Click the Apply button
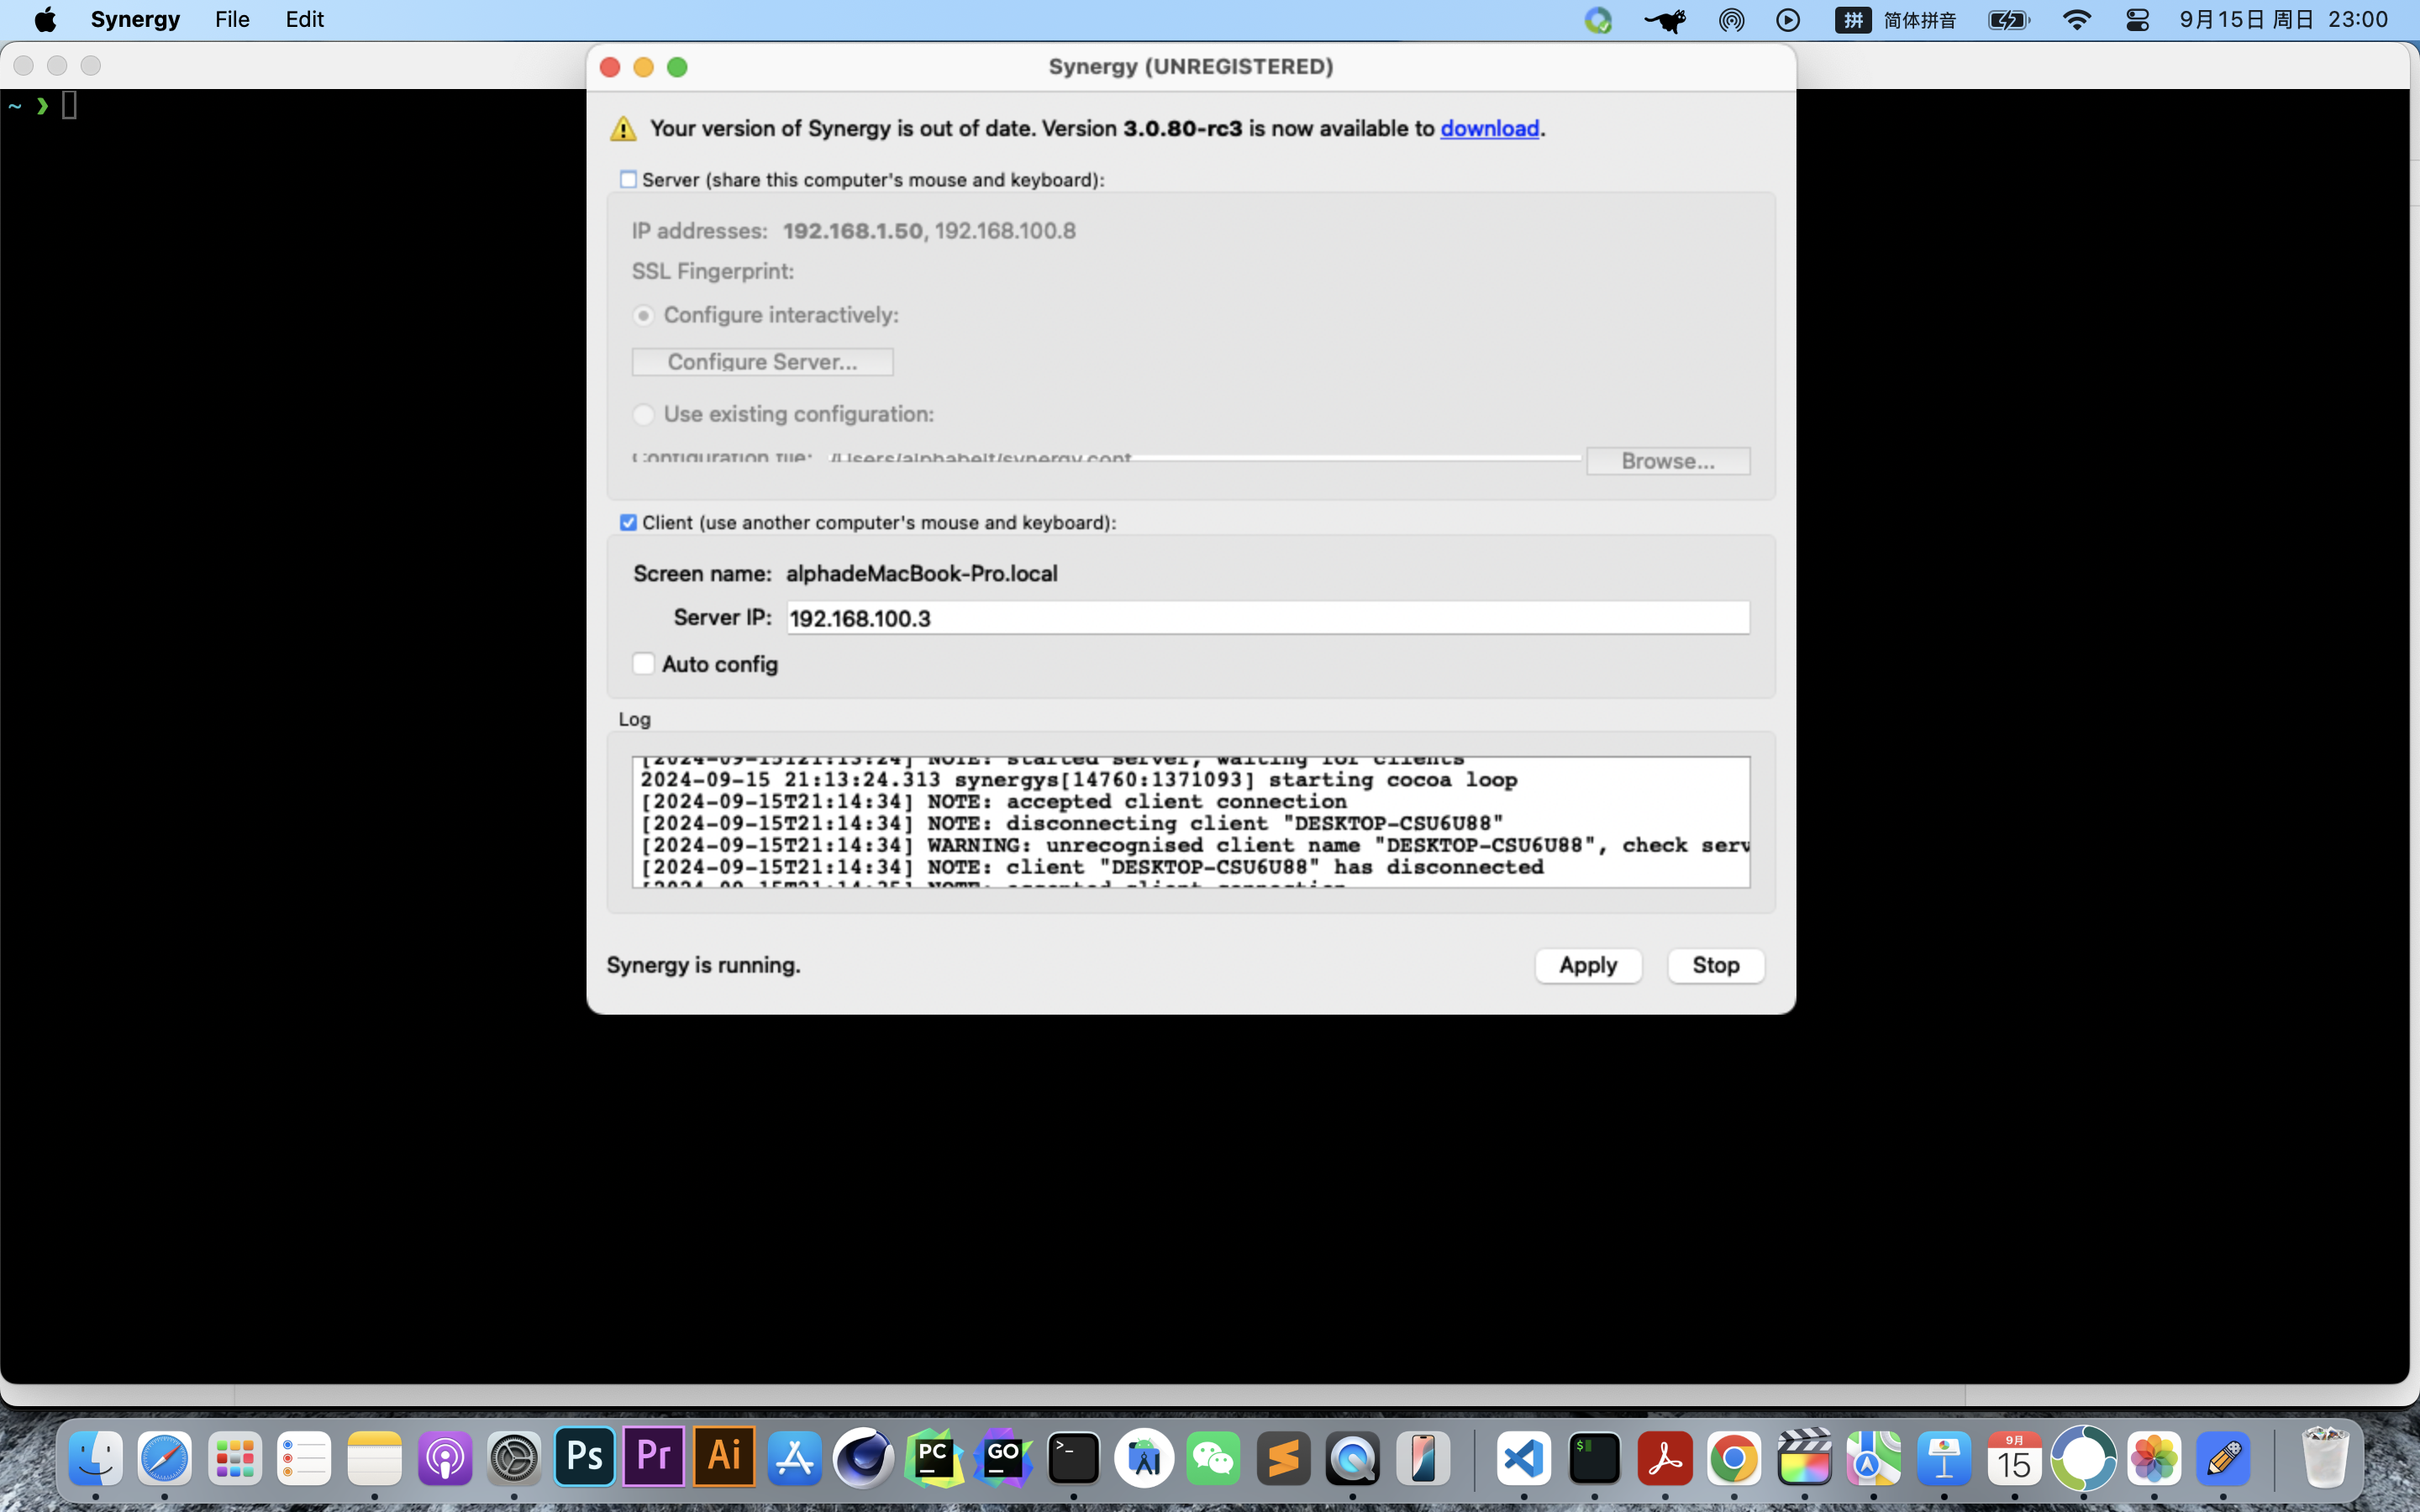The height and width of the screenshot is (1512, 2420). click(1588, 965)
